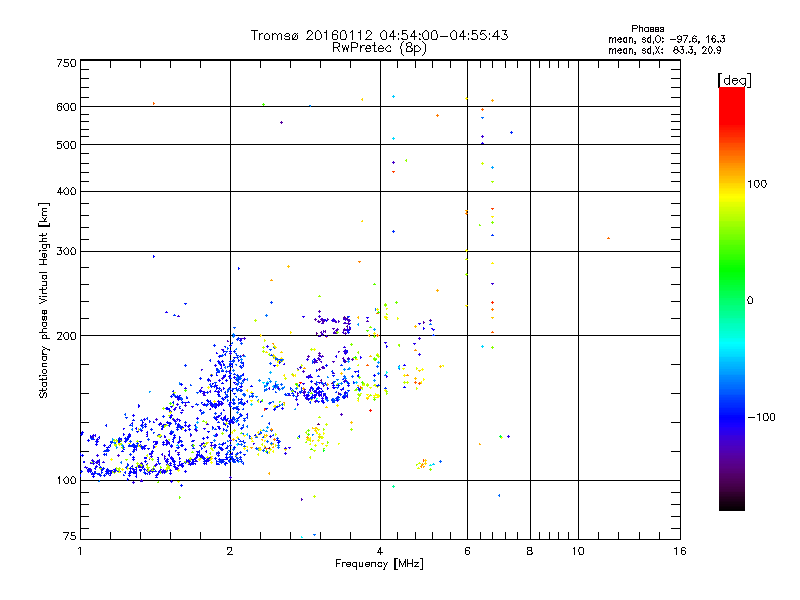The image size is (800, 600).
Task: Click the 'Stationary phase Virtual Height [km]' label
Action: tap(44, 301)
